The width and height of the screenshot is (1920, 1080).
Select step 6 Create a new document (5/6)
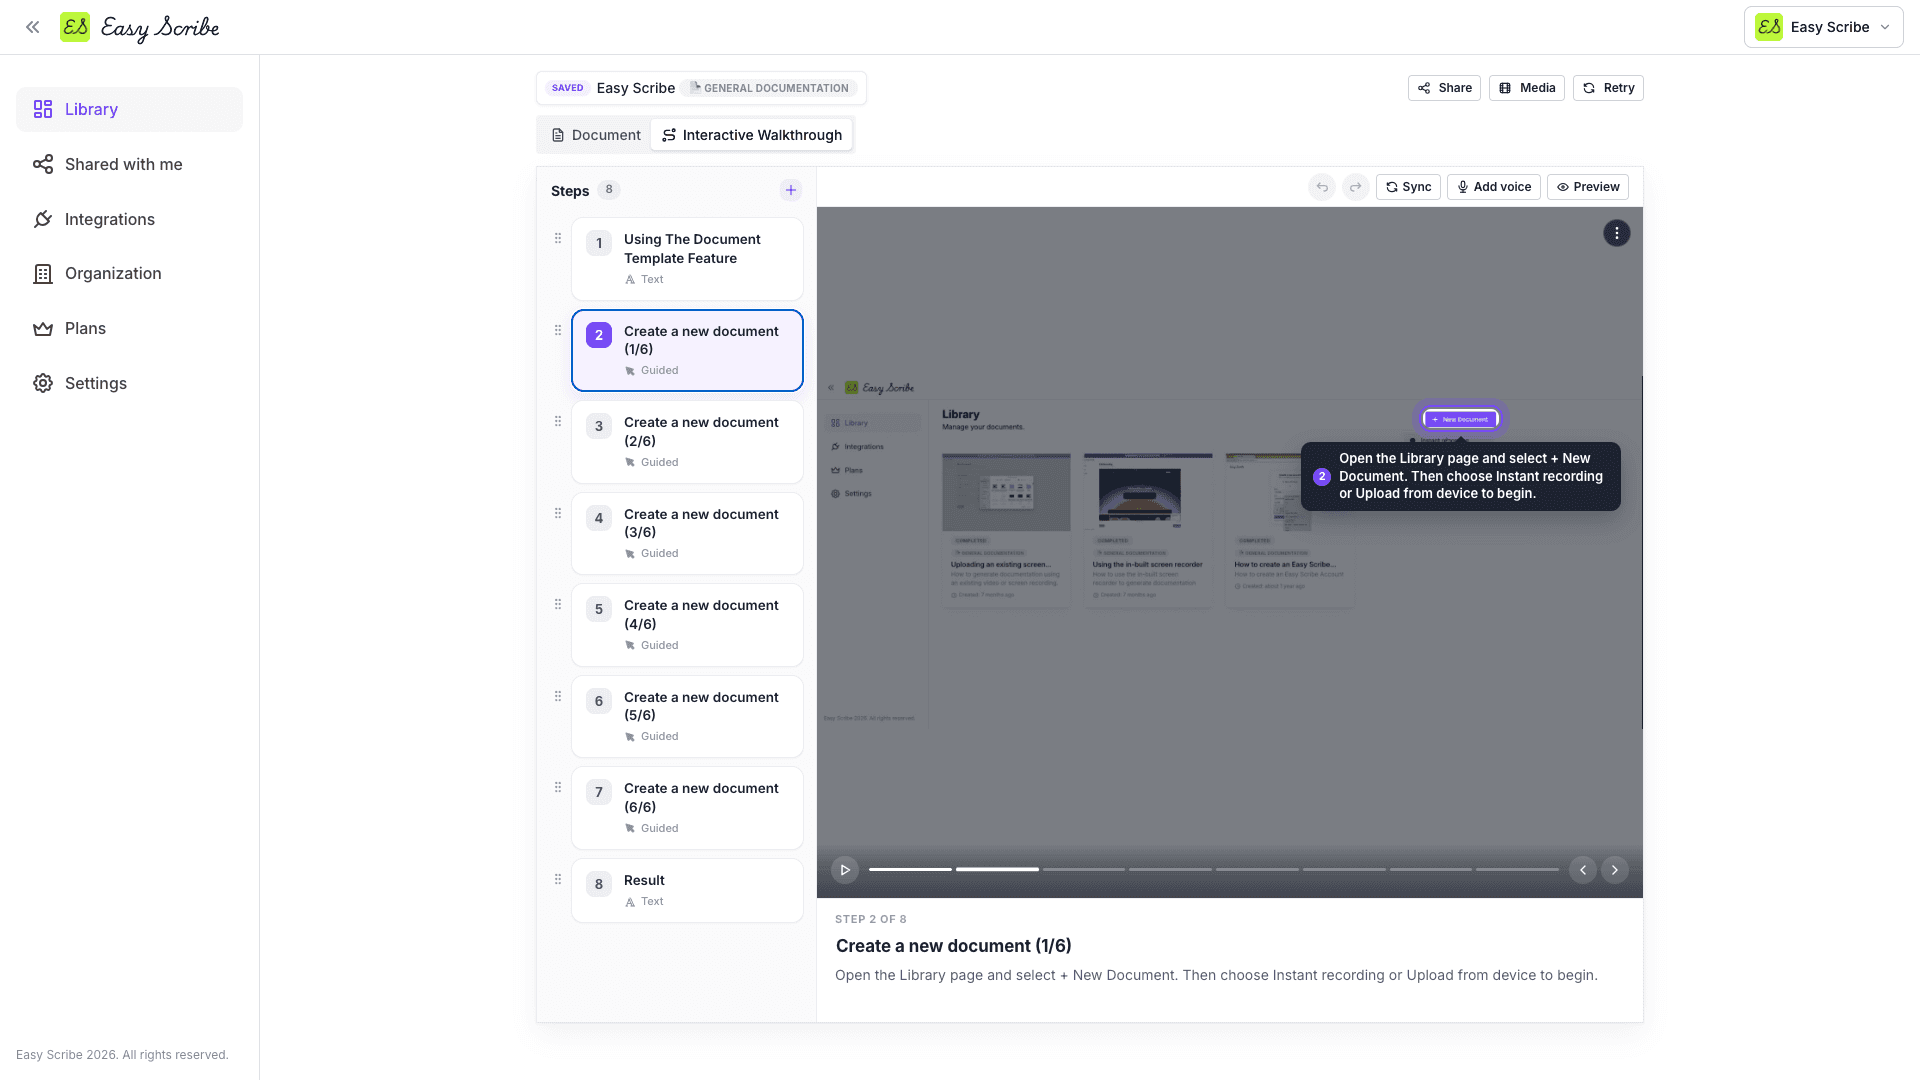[687, 716]
